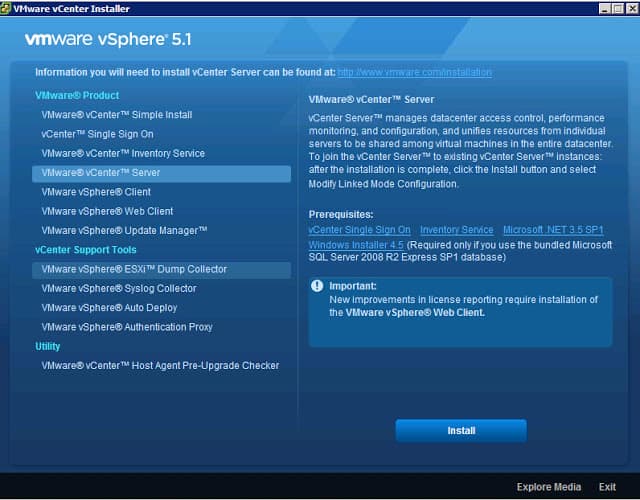Image resolution: width=640 pixels, height=500 pixels.
Task: Pick VMware vSphere Update Manager
Action: tap(124, 230)
